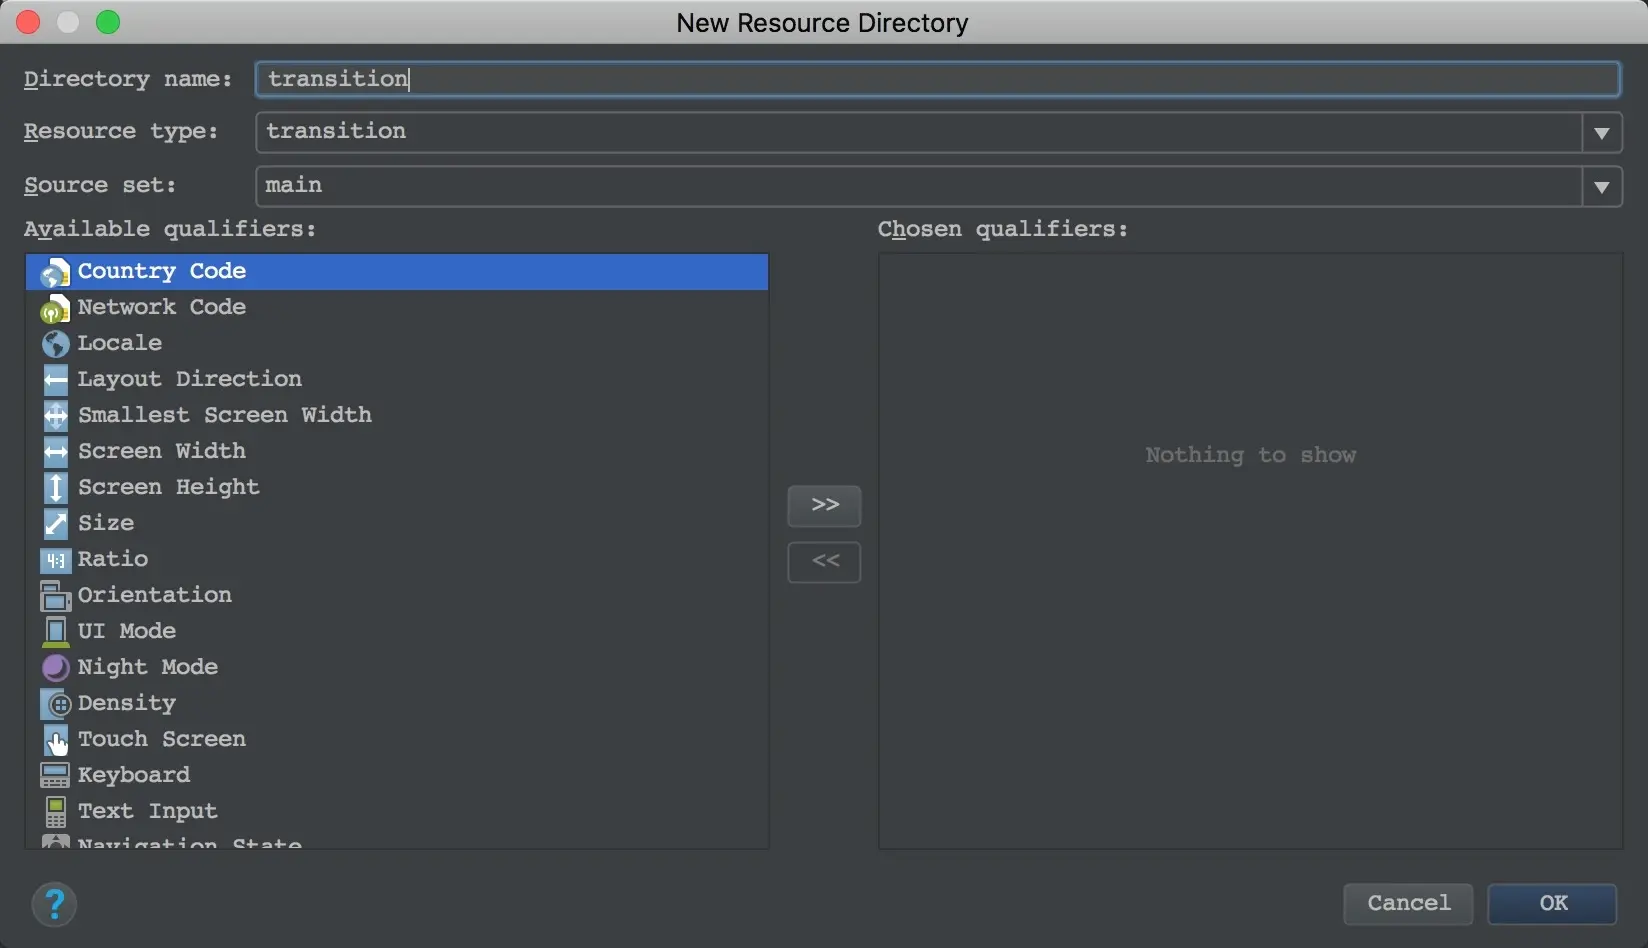Choose Layout Direction qualifier

[x=397, y=380]
